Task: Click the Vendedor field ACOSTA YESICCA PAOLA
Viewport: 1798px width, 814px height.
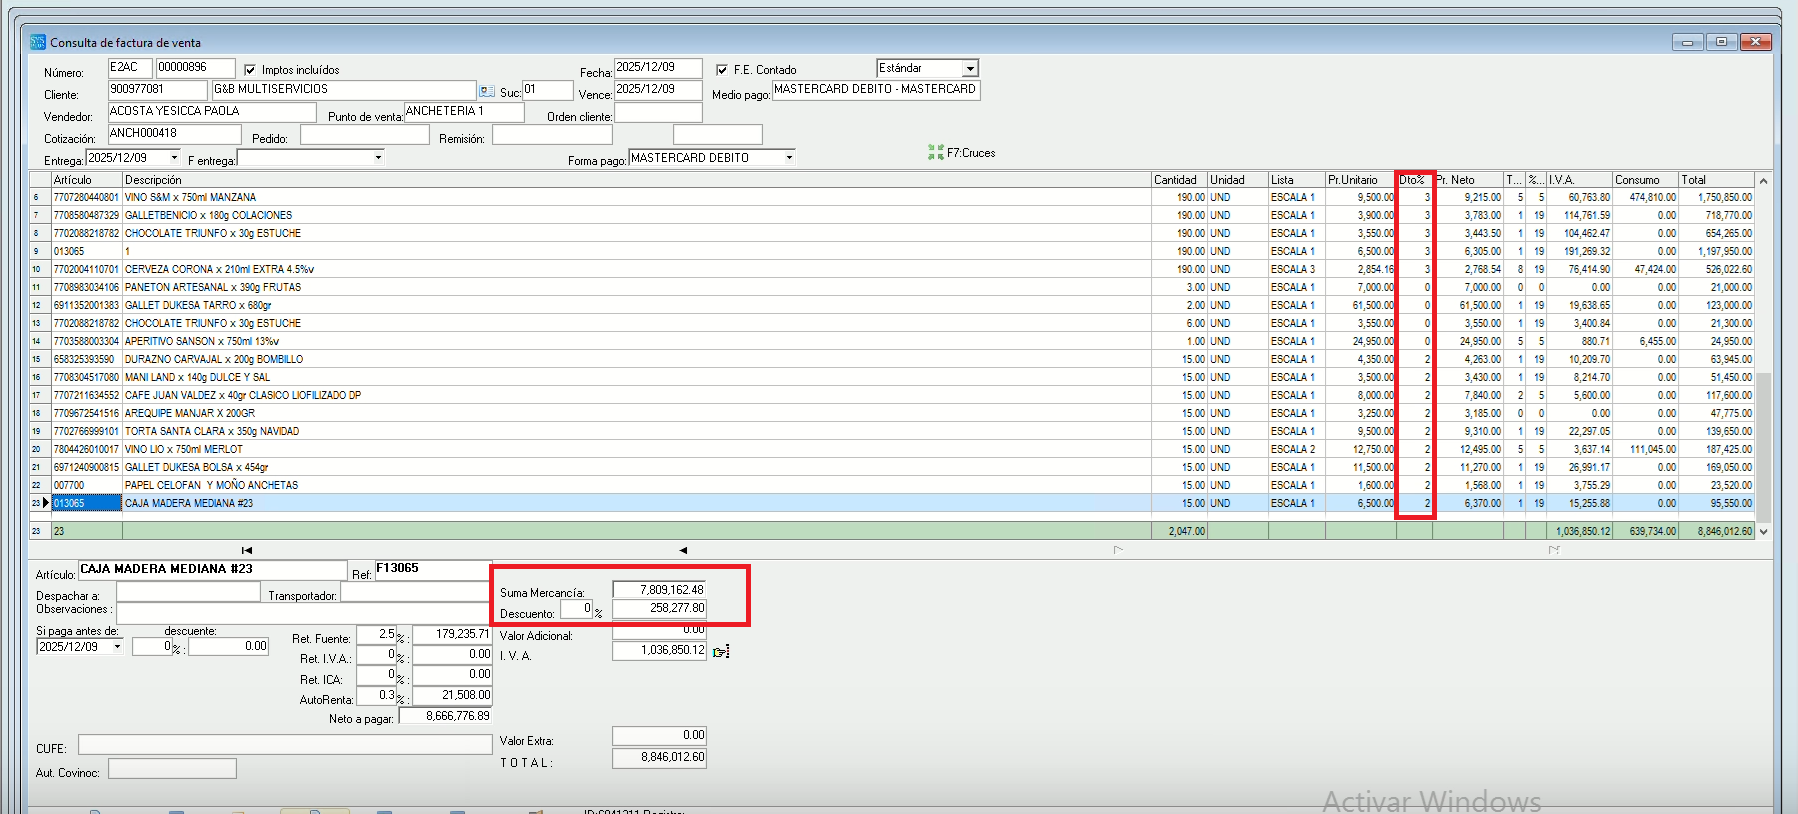Action: pos(212,112)
